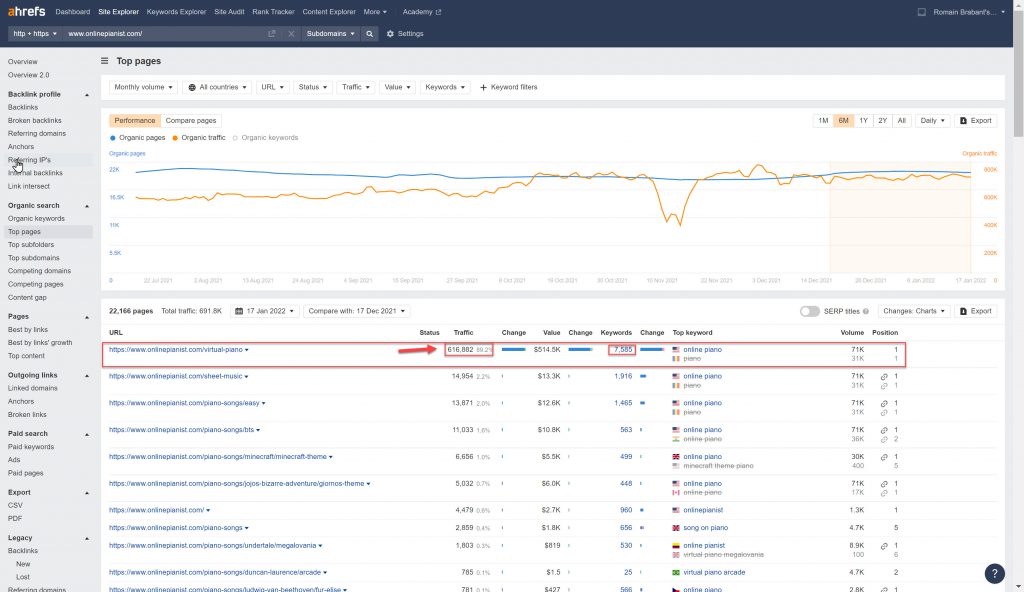
Task: Click the help question mark button
Action: coord(994,574)
